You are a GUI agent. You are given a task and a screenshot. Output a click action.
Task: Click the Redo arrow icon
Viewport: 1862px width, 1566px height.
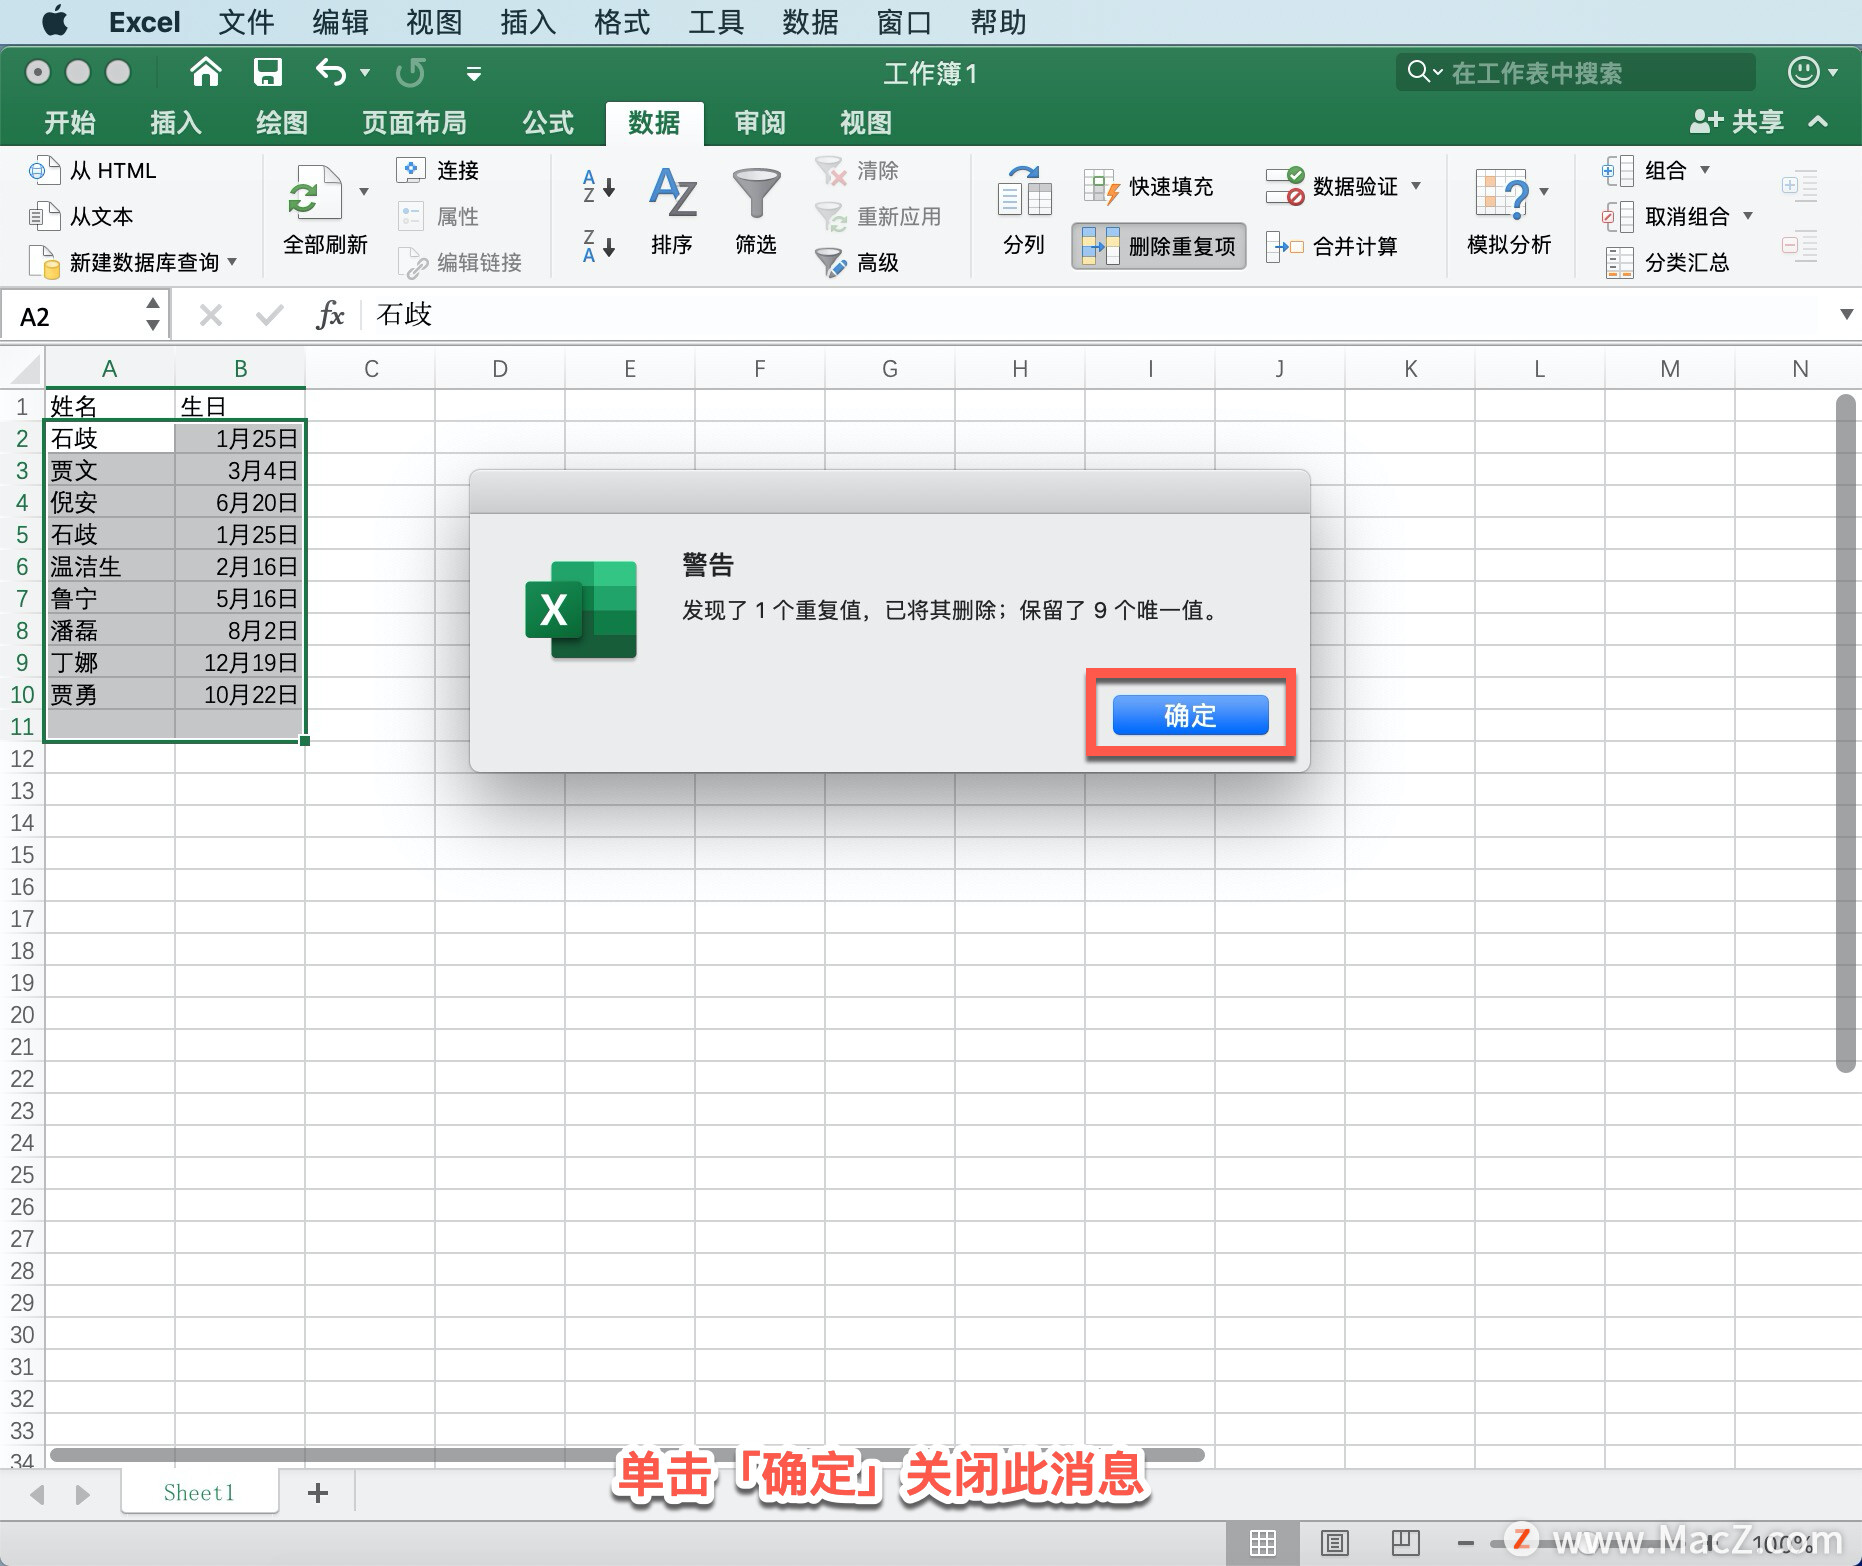coord(410,72)
